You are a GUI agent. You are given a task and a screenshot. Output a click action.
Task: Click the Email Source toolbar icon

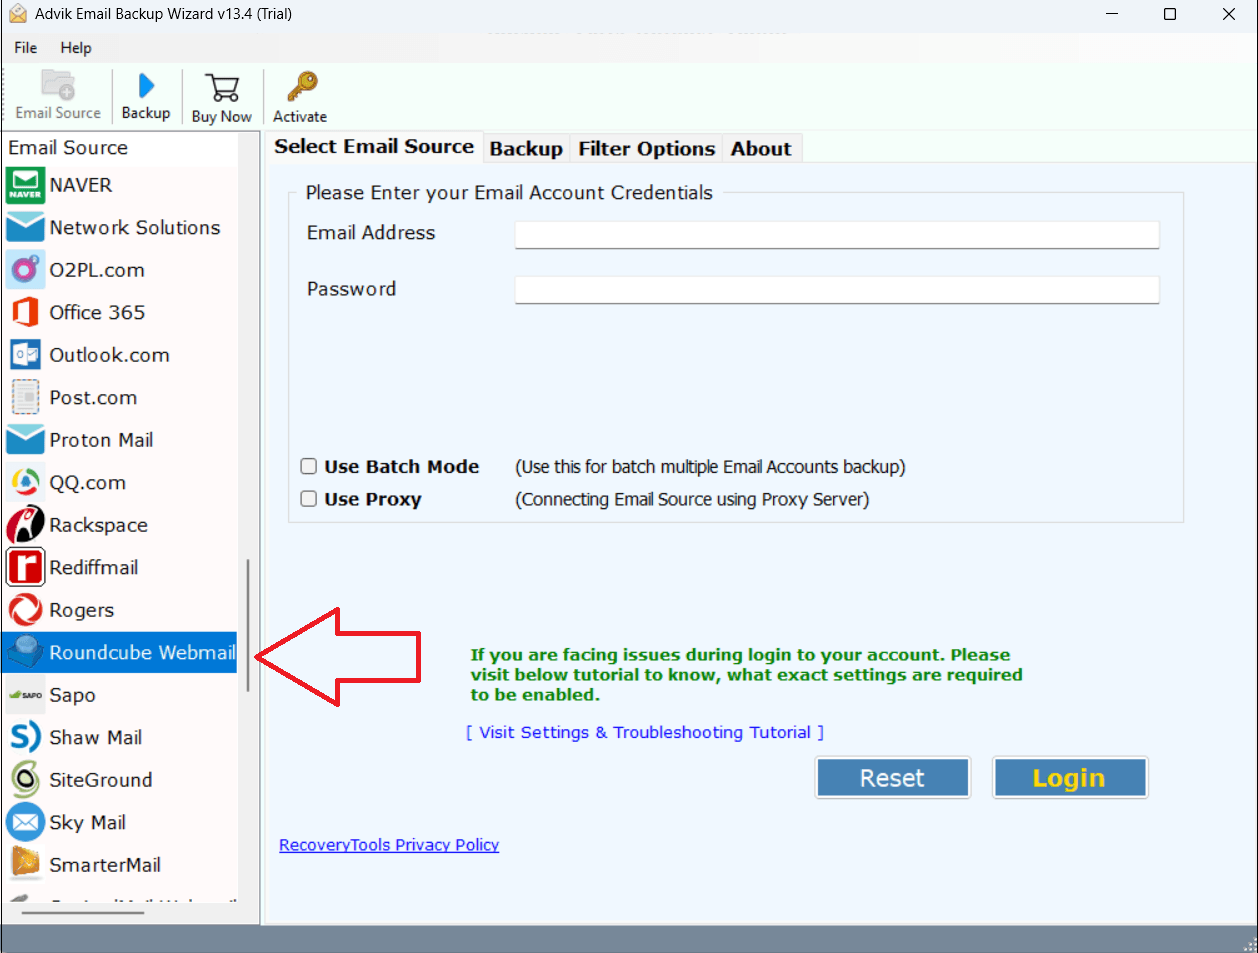tap(58, 85)
